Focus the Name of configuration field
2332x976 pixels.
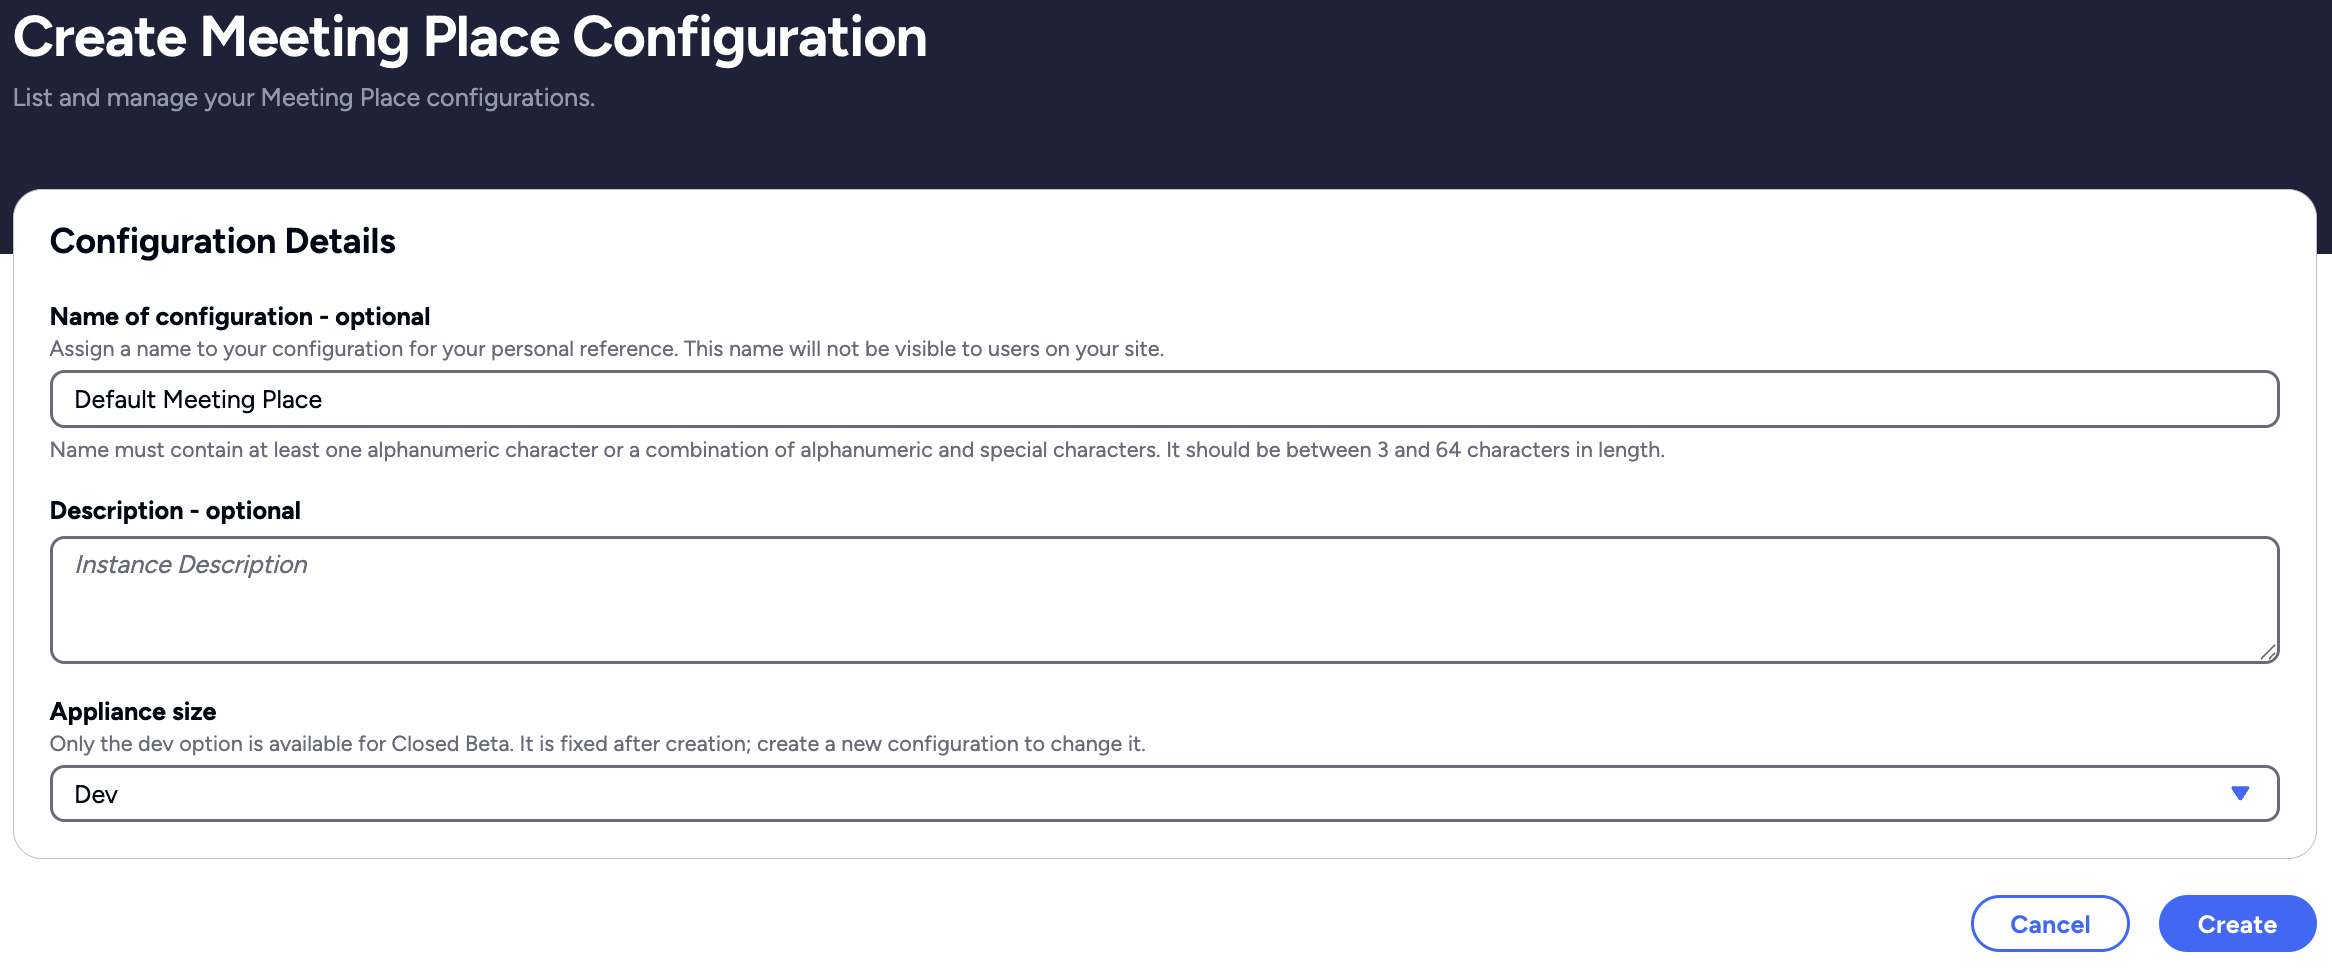pyautogui.click(x=1164, y=399)
